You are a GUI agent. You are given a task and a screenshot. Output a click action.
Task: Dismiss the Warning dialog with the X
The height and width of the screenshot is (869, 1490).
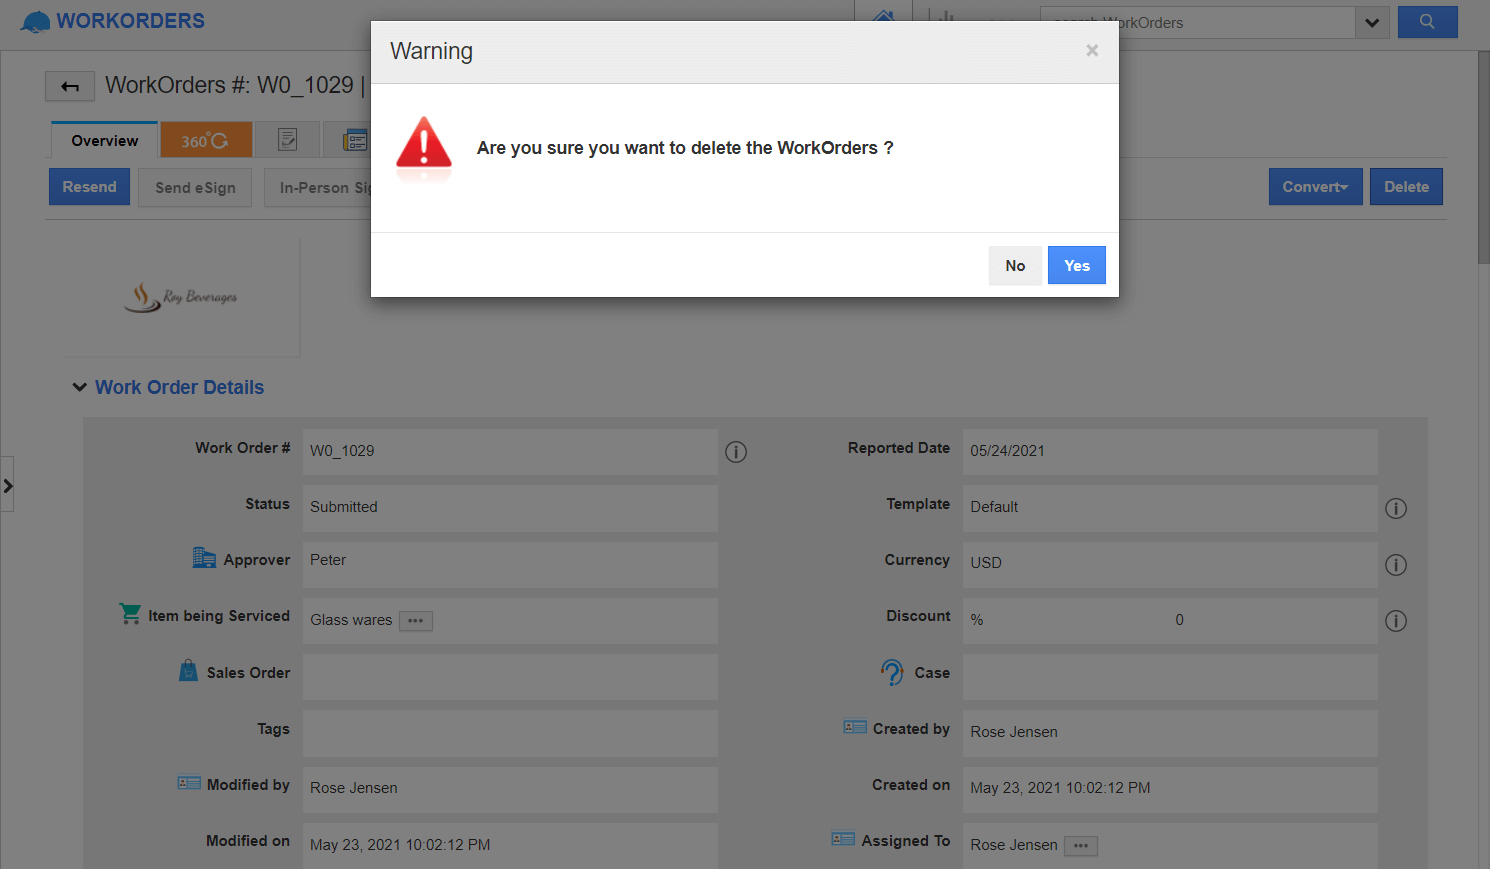[x=1091, y=50]
